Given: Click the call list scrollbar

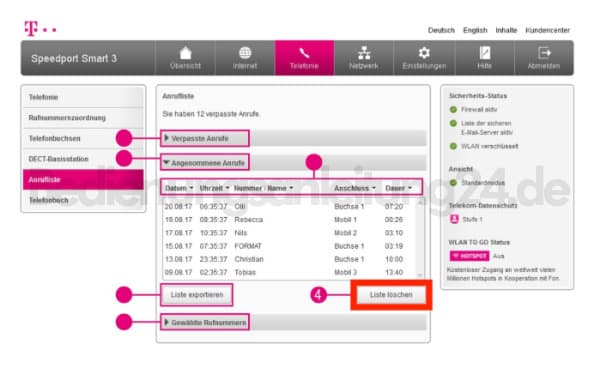Looking at the screenshot, I should pyautogui.click(x=420, y=238).
